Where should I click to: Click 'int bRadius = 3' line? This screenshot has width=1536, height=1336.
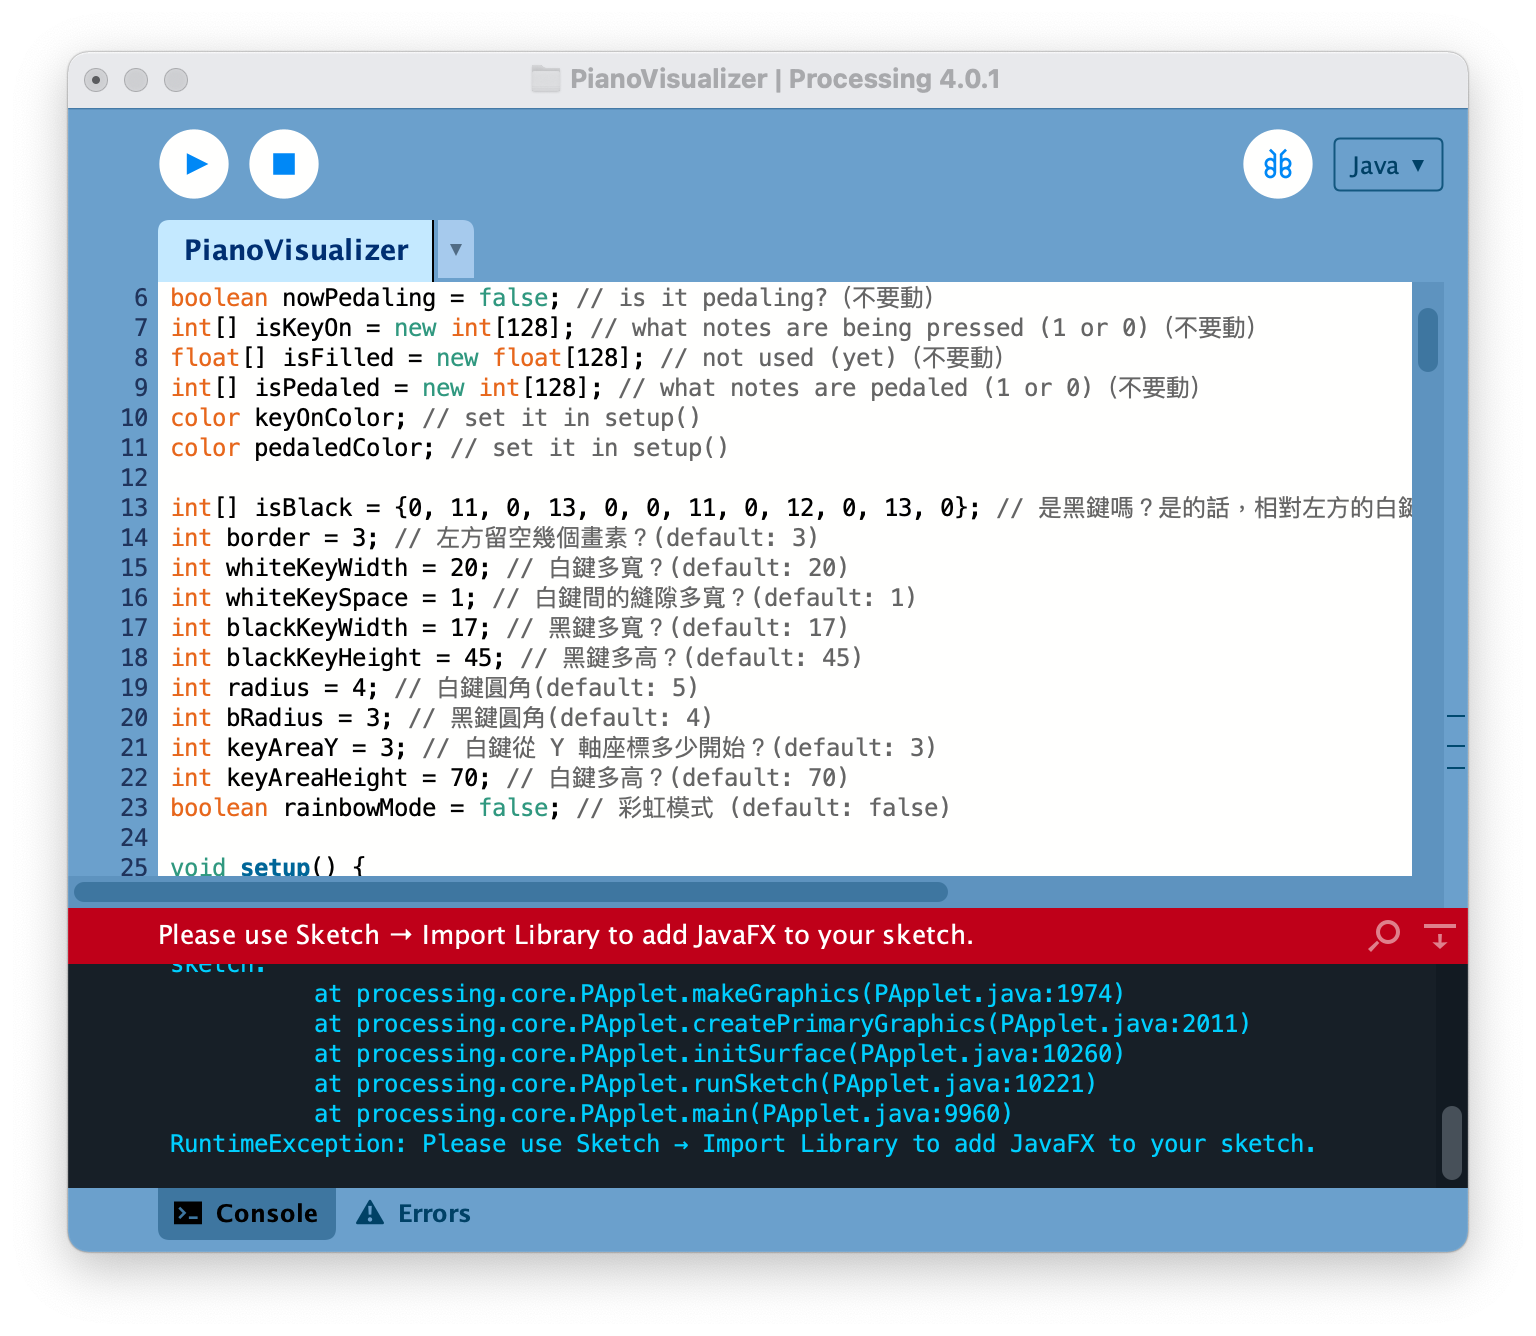441,718
